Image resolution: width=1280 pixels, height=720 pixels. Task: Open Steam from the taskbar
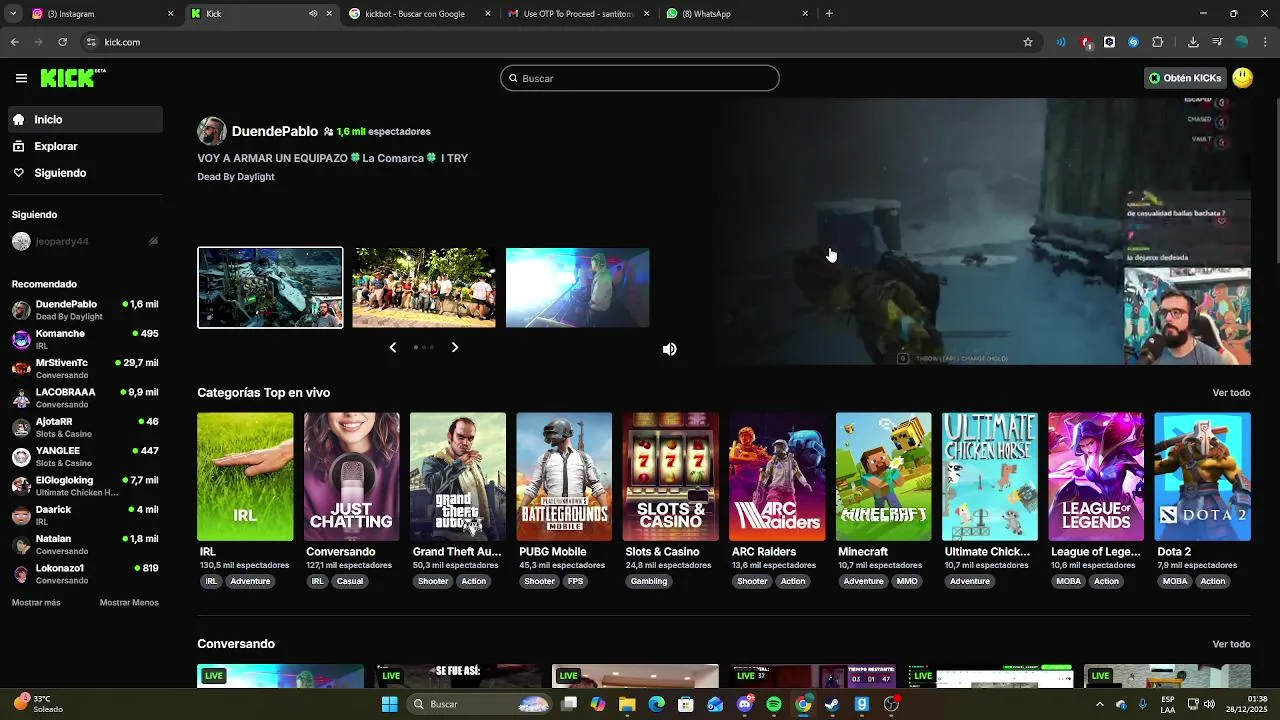point(832,704)
